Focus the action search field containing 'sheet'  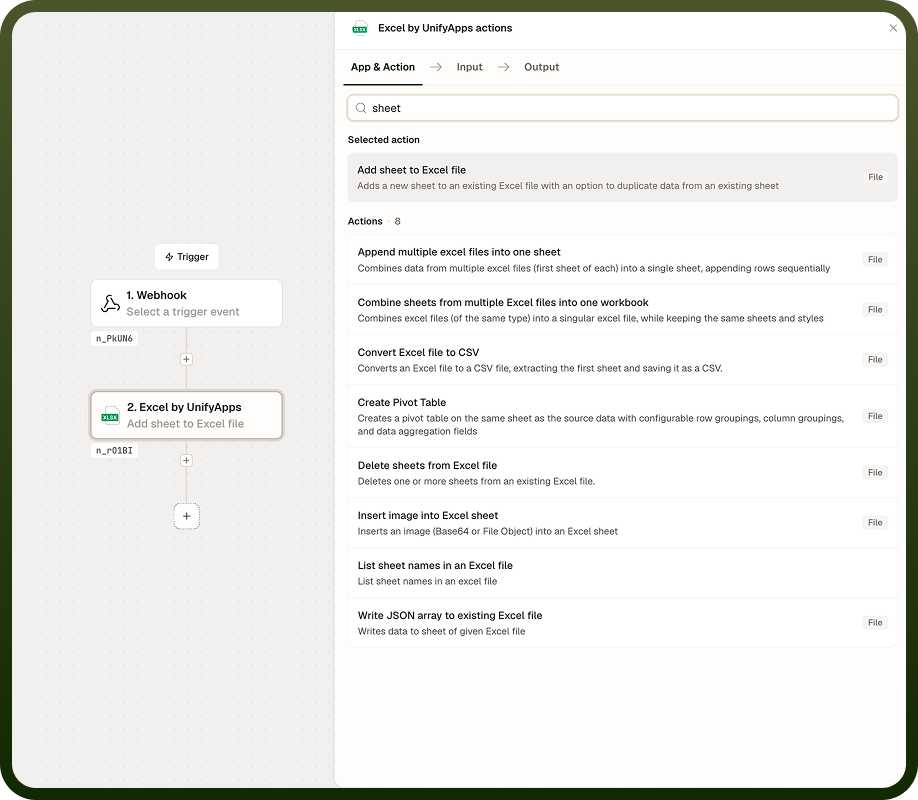click(622, 108)
